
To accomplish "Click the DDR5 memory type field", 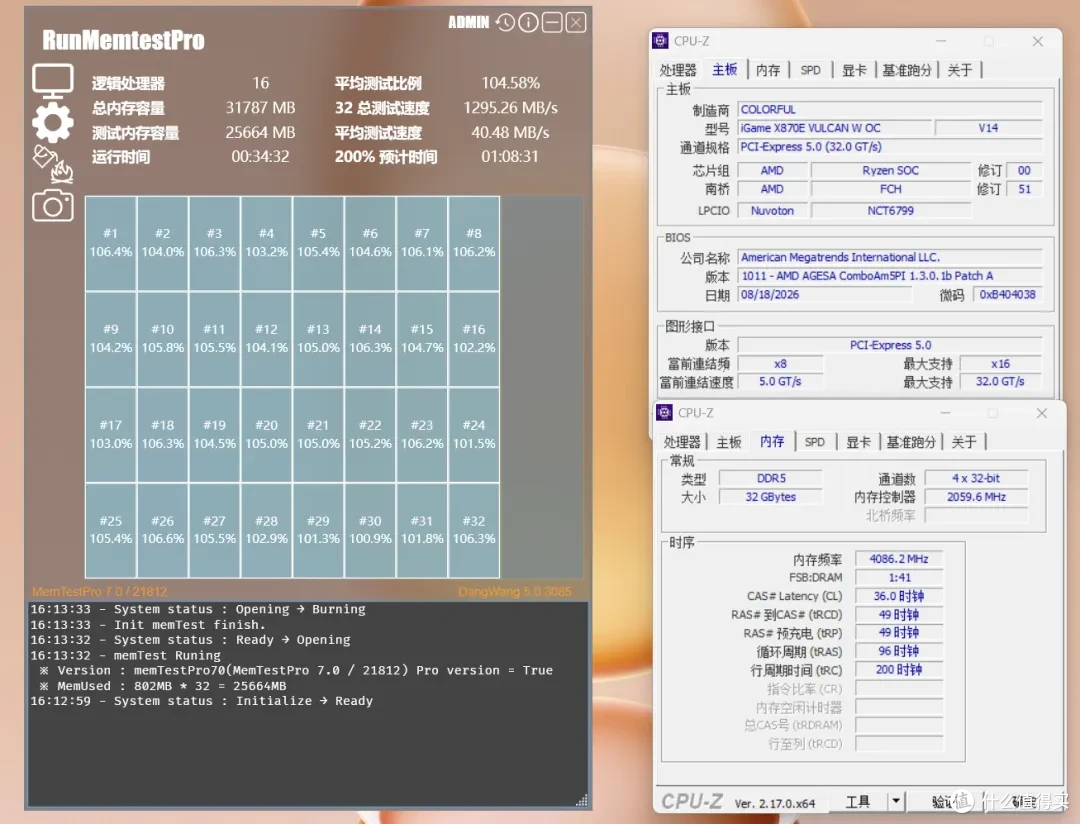I will tap(771, 478).
